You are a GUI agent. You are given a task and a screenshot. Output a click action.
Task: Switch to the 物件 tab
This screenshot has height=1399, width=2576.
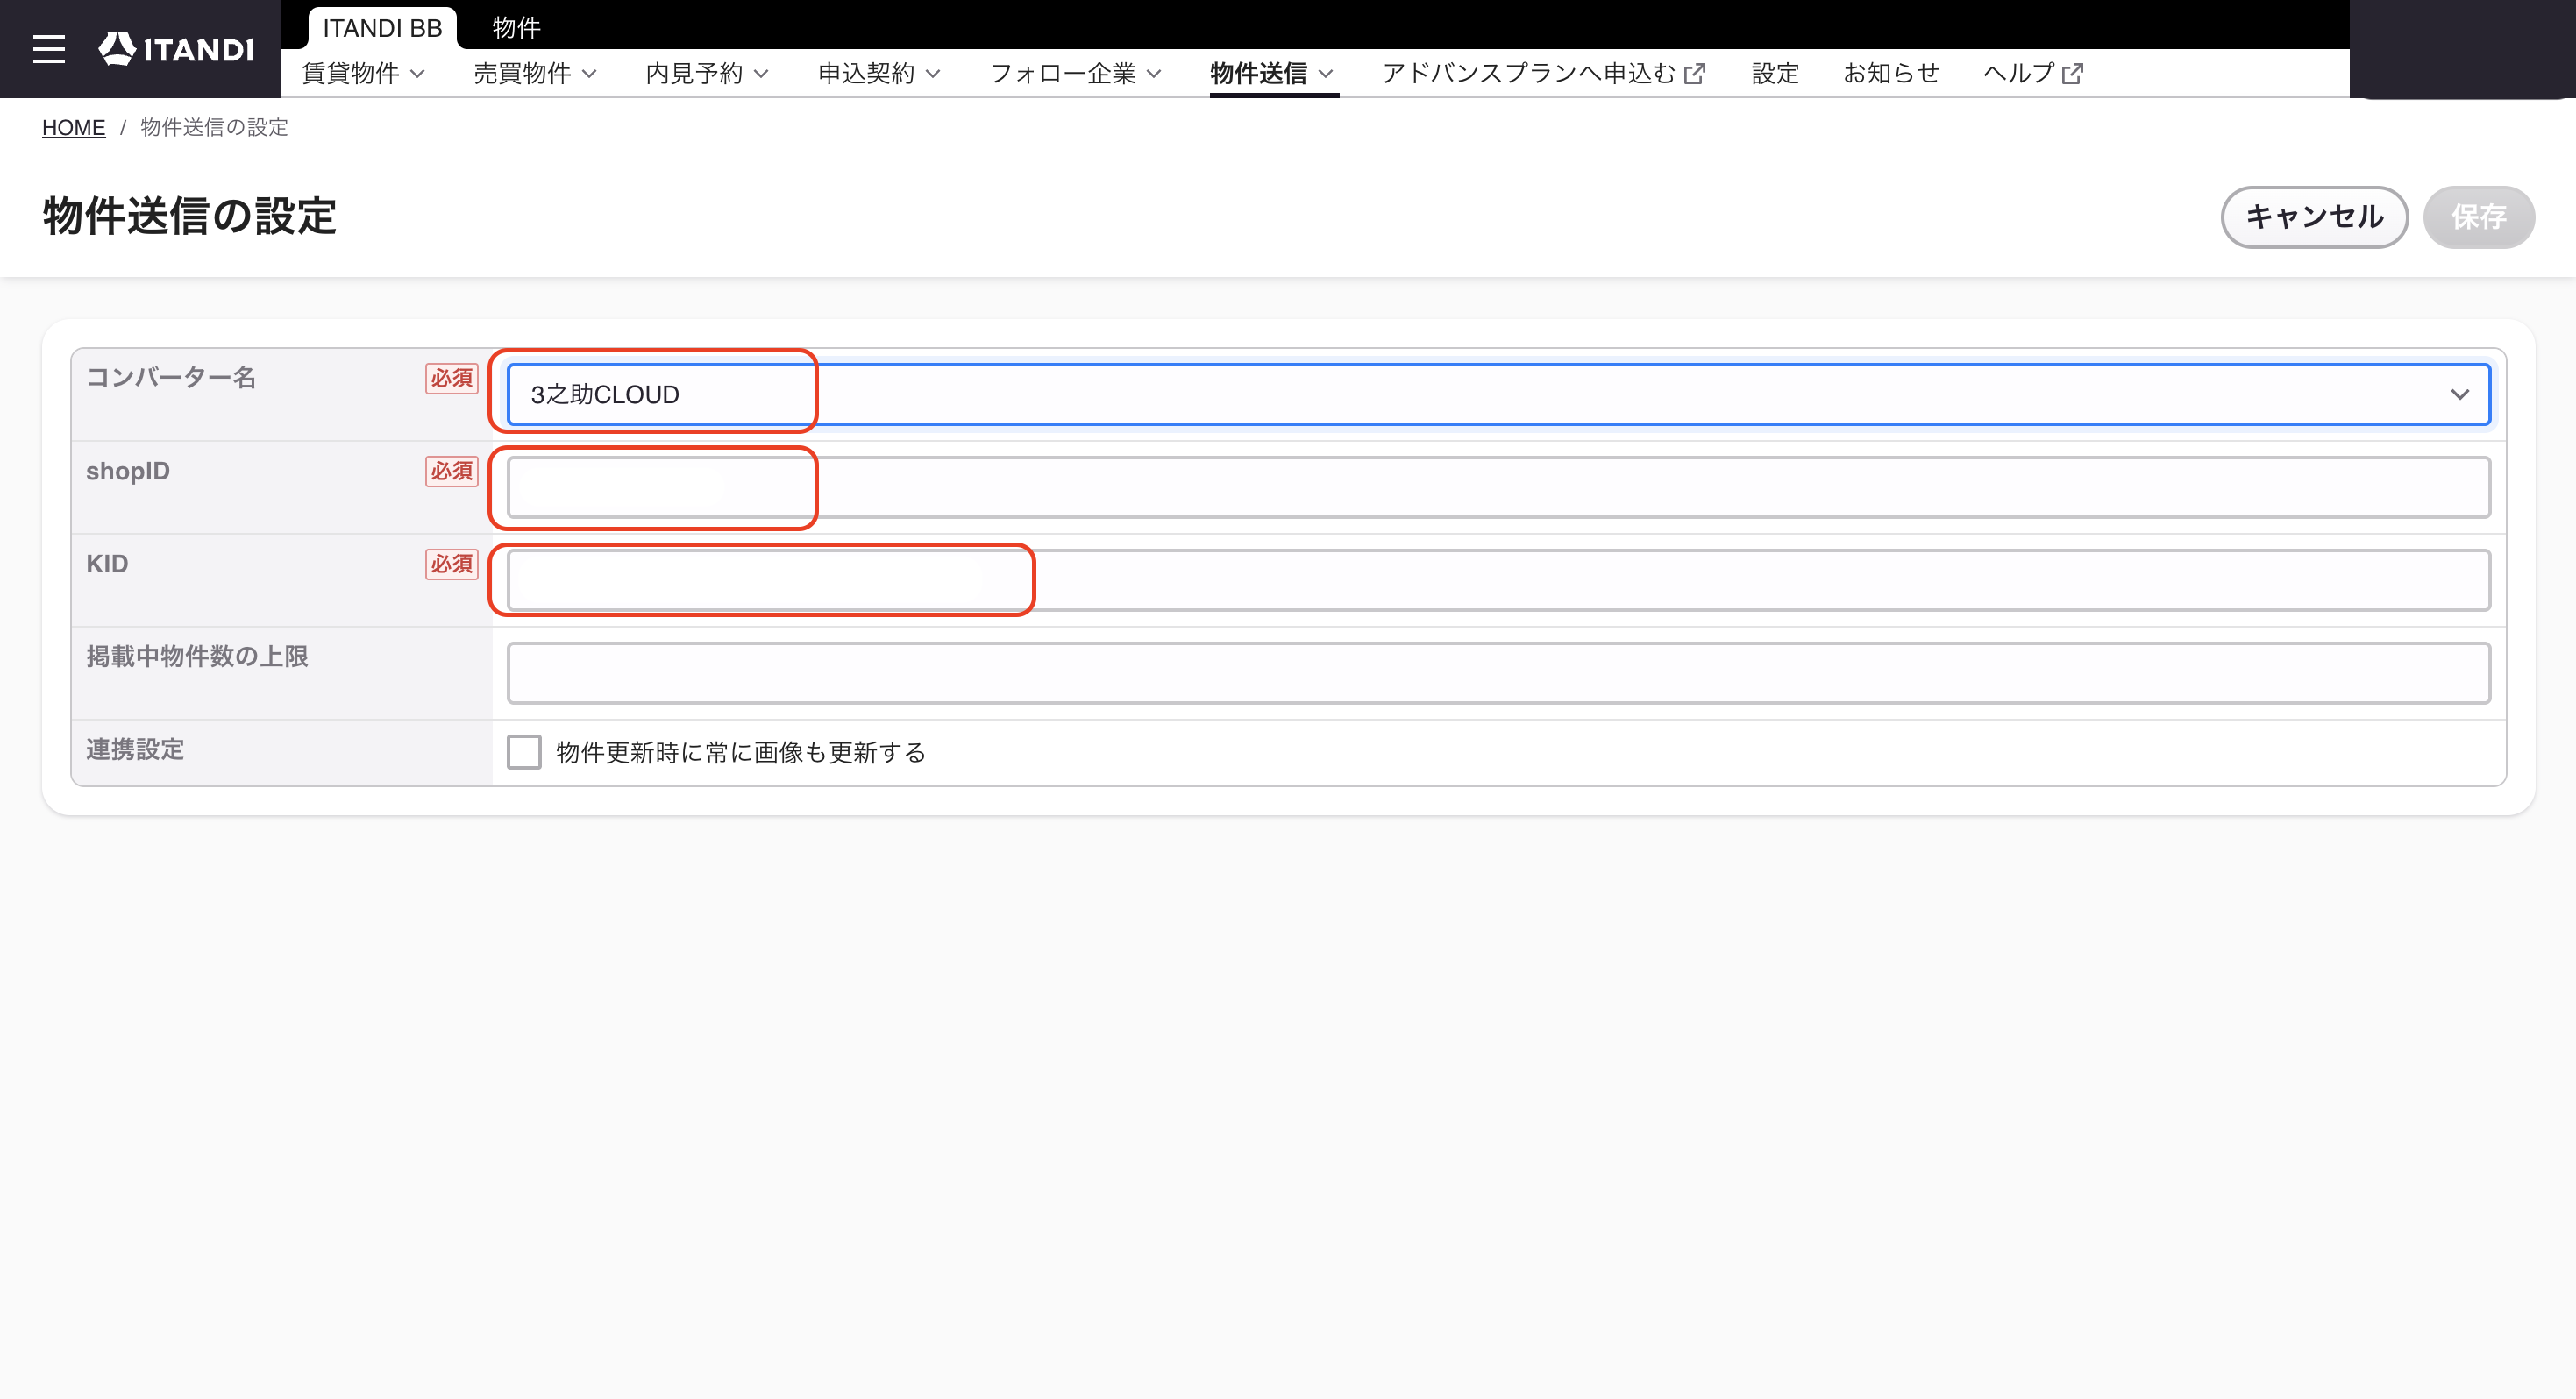pos(516,28)
